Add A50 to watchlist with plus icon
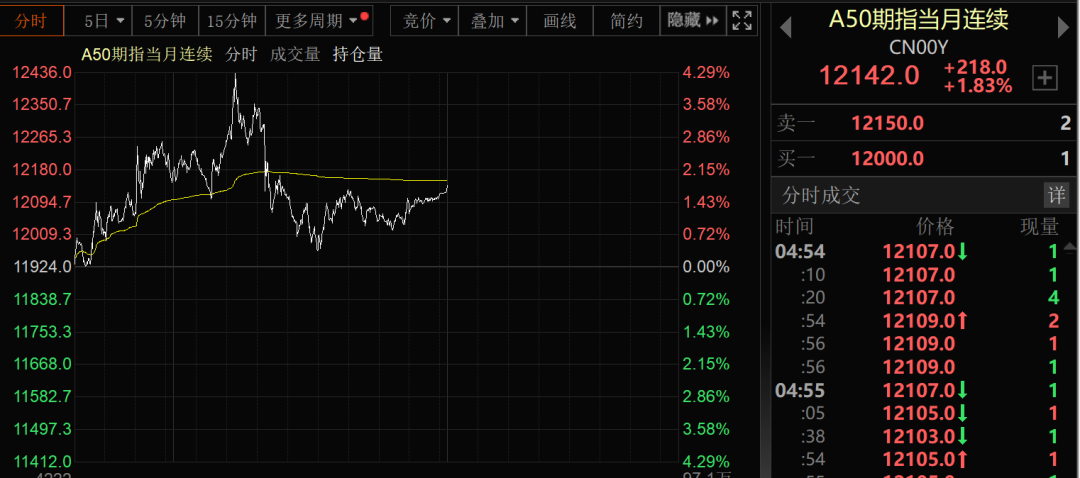Screen dimensions: 1080x478 (1044, 78)
